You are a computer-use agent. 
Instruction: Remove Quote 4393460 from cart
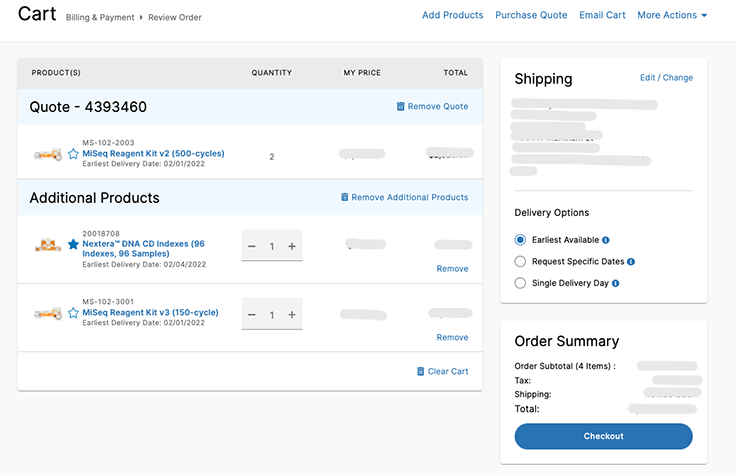coord(432,106)
